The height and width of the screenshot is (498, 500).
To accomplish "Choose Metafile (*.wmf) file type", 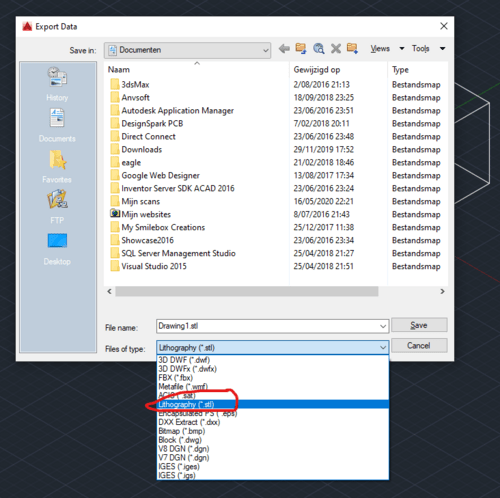I will (273, 387).
